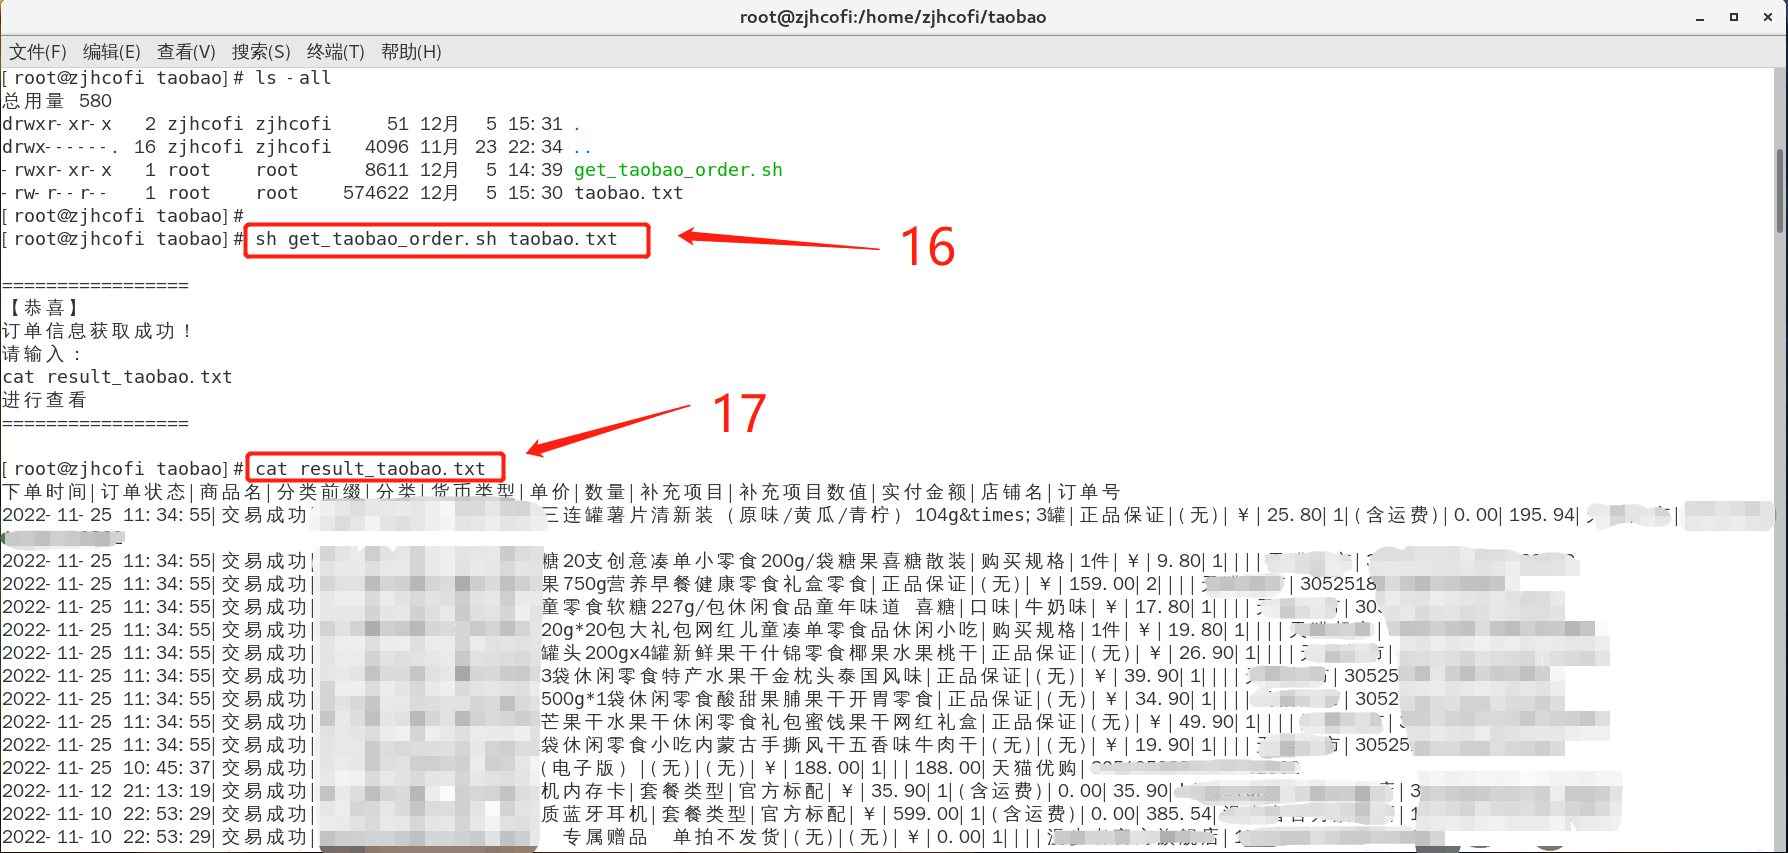Click the '574622' file size value
Screen dimensions: 1788x853
coord(376,193)
